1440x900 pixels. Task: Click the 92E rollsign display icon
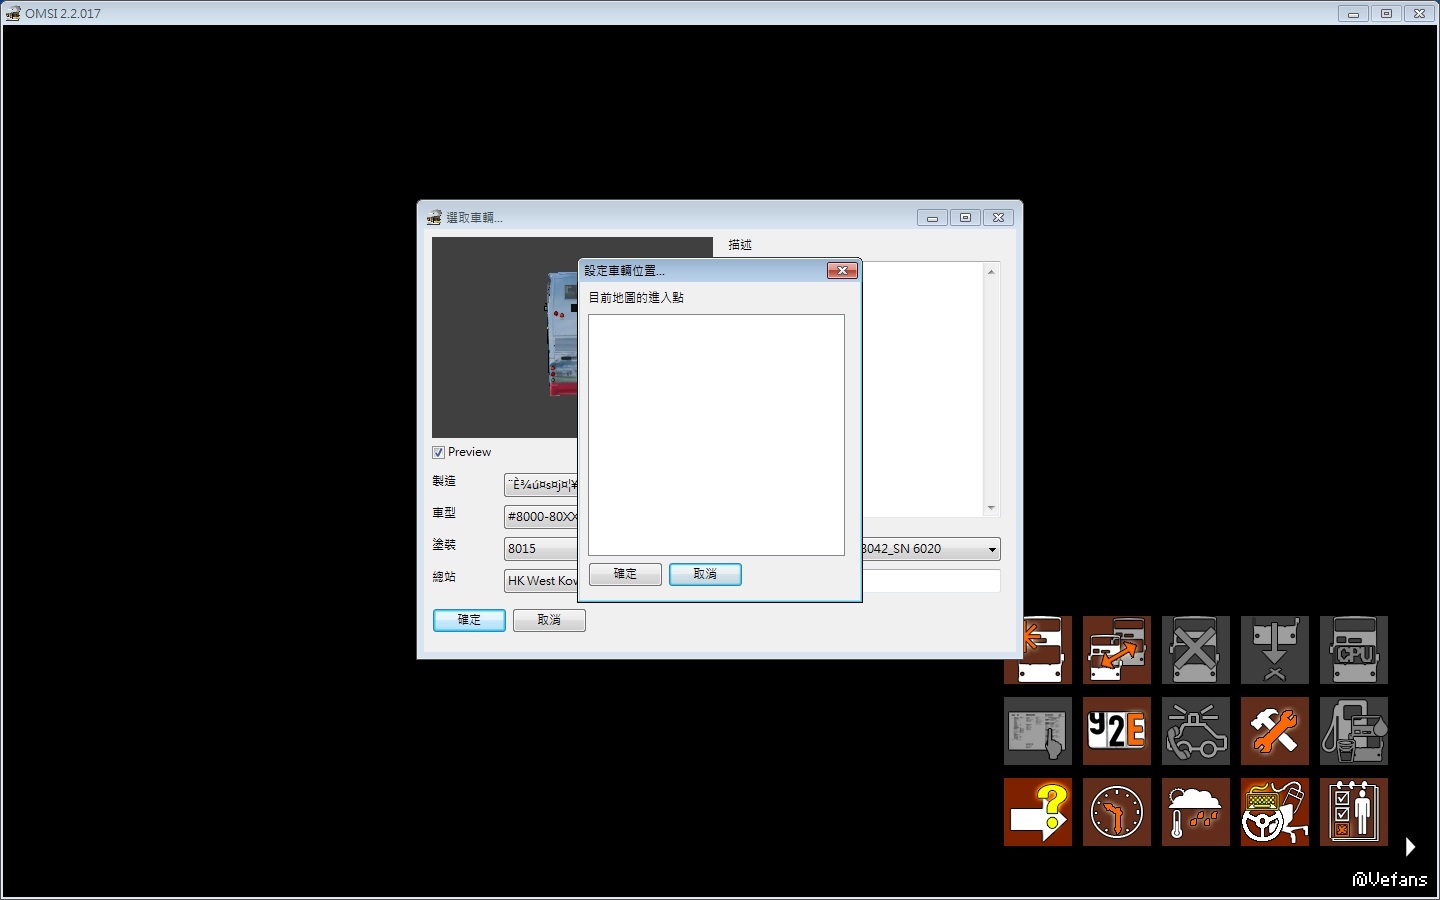point(1117,731)
